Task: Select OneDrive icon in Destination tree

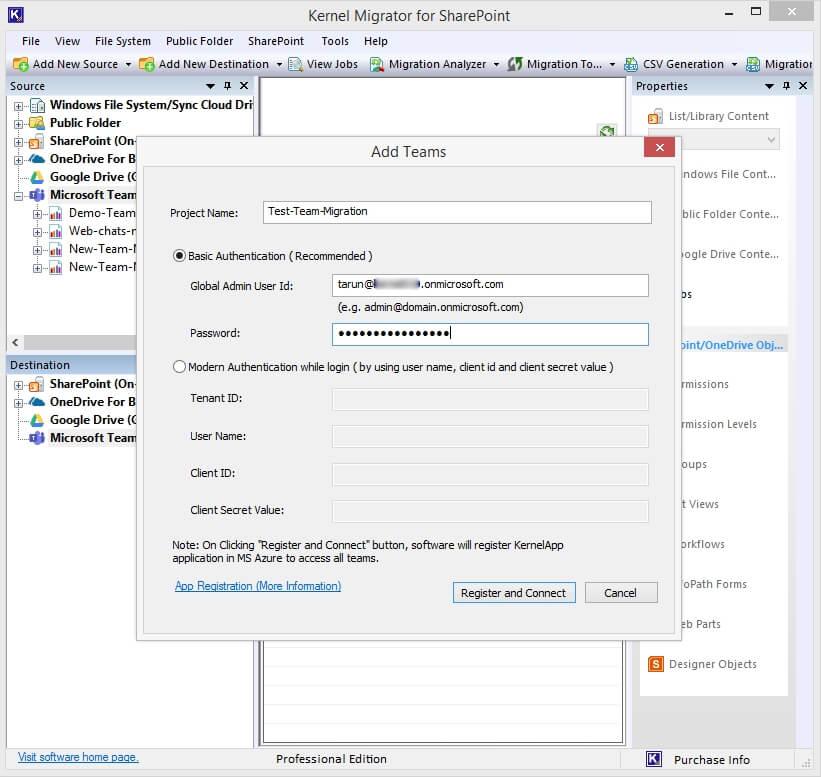Action: click(37, 402)
